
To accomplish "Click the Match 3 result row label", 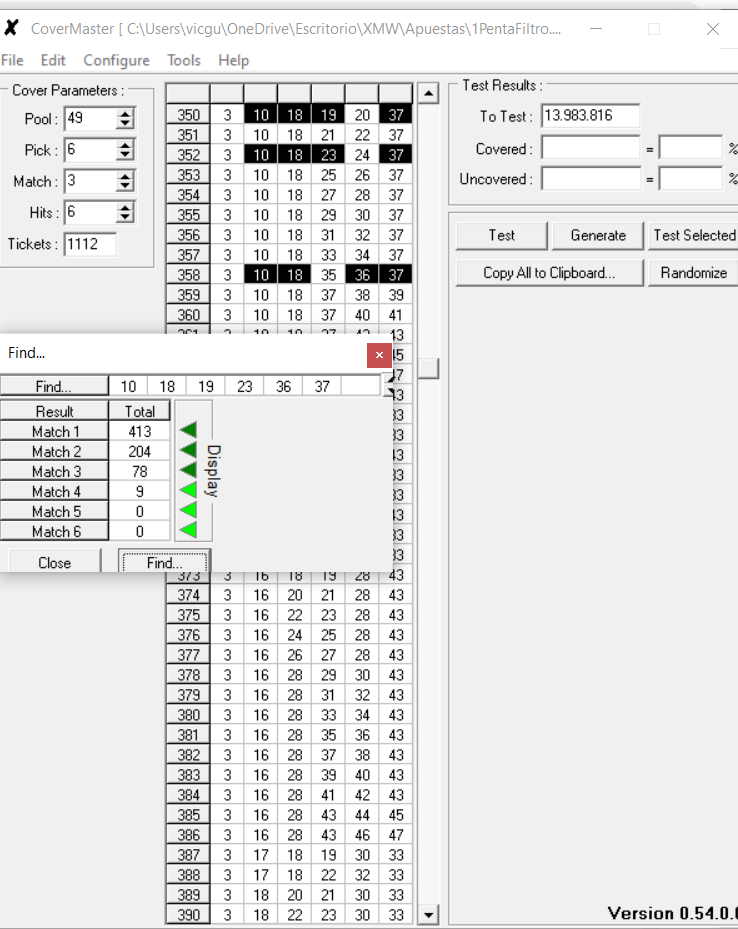I will coord(54,471).
